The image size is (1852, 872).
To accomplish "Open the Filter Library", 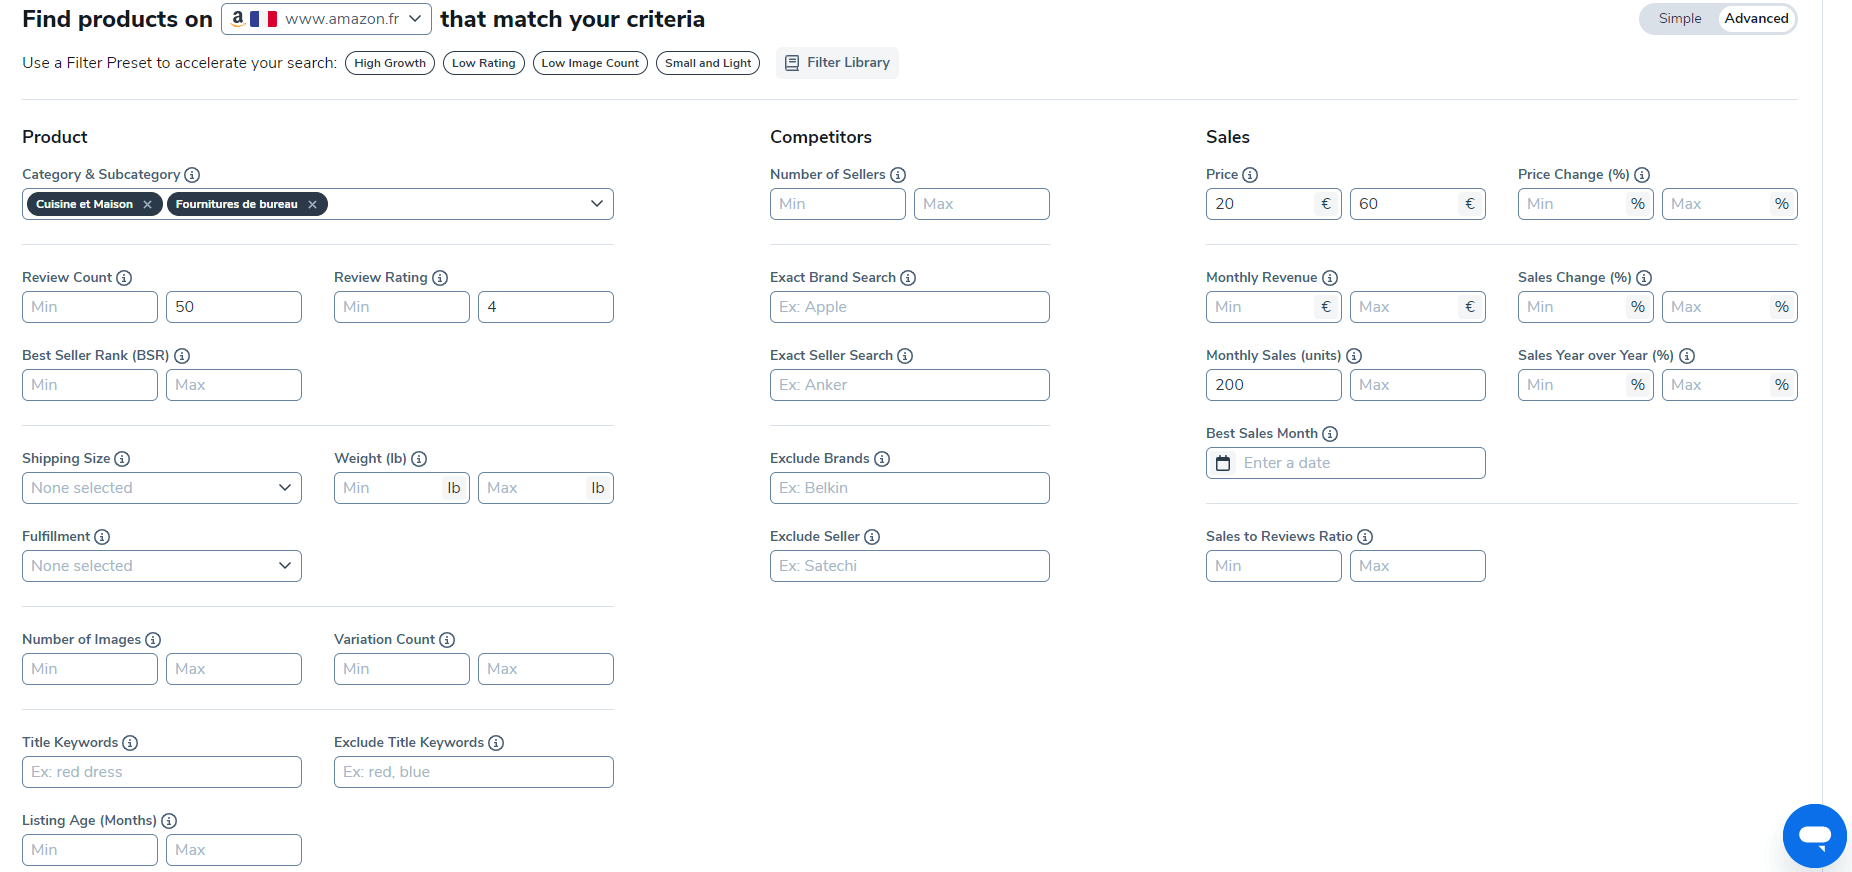I will tap(837, 63).
